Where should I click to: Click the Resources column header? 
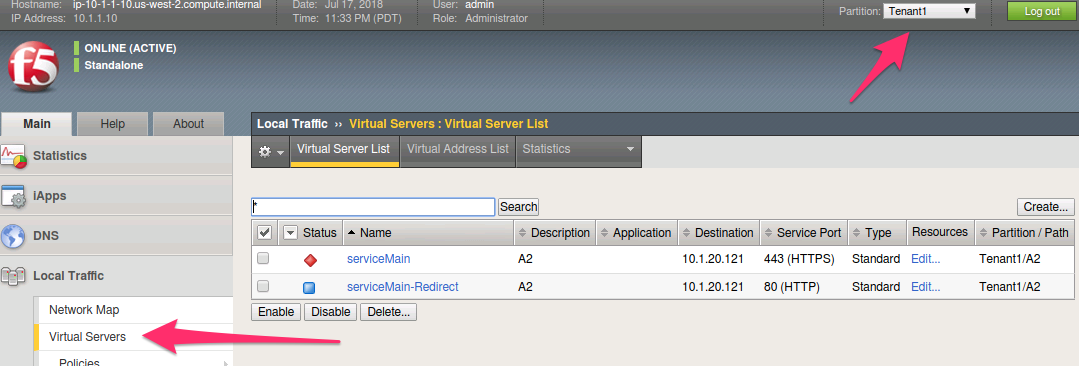(x=940, y=233)
